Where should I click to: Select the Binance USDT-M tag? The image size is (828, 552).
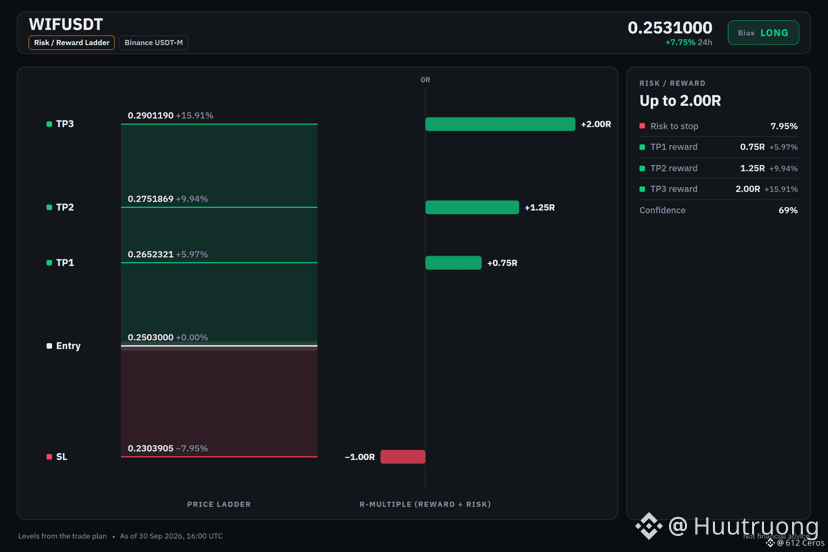[154, 43]
